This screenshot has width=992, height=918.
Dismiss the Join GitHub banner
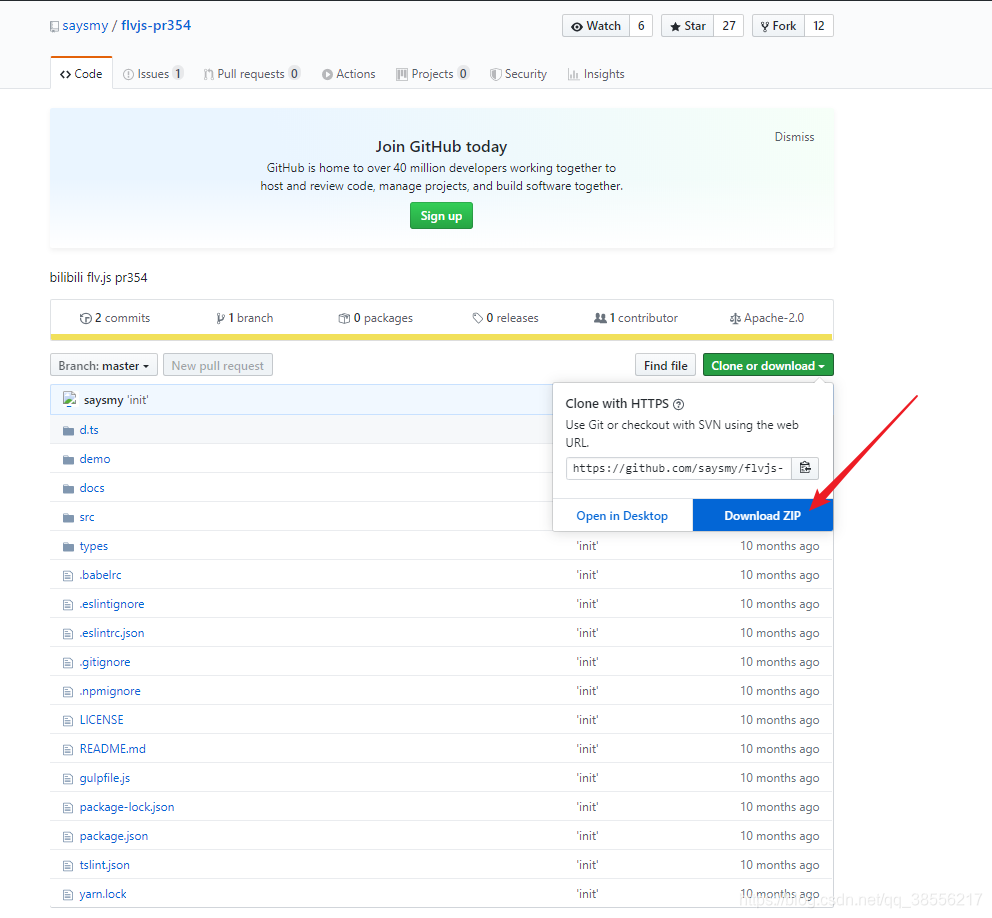click(794, 137)
